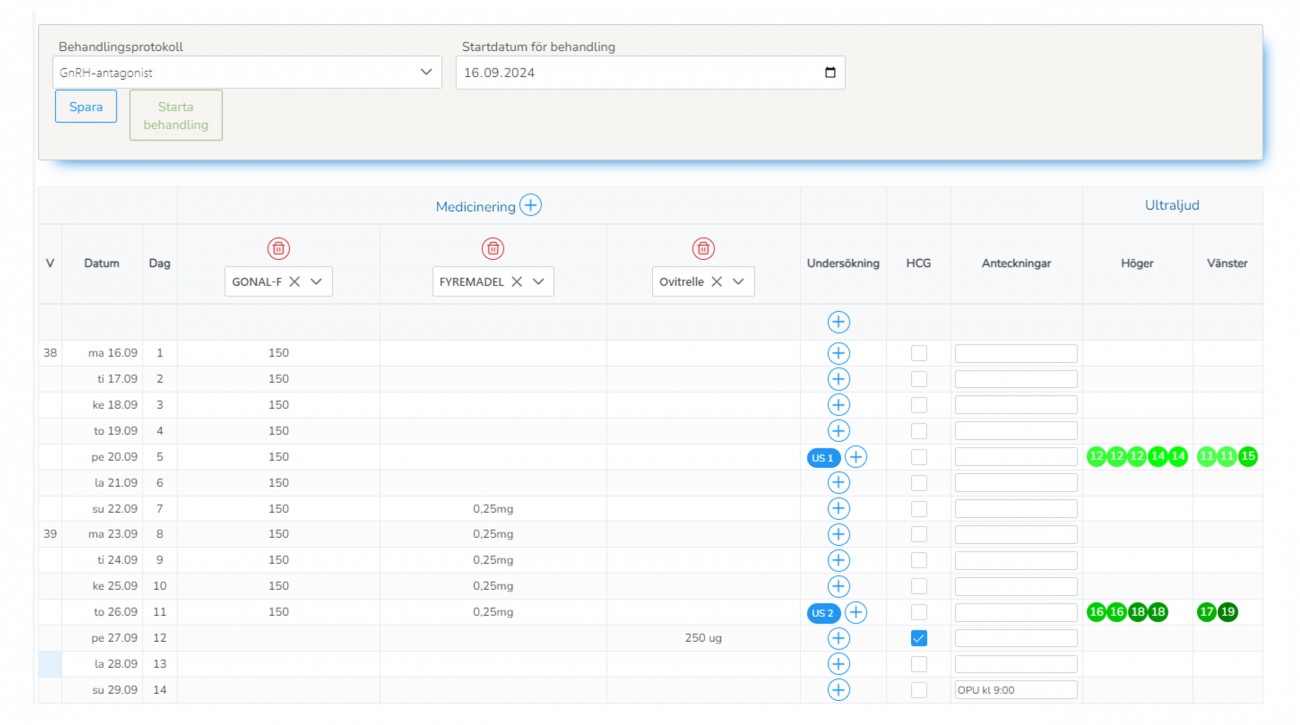Open the US 2 examination tag

[x=823, y=613]
